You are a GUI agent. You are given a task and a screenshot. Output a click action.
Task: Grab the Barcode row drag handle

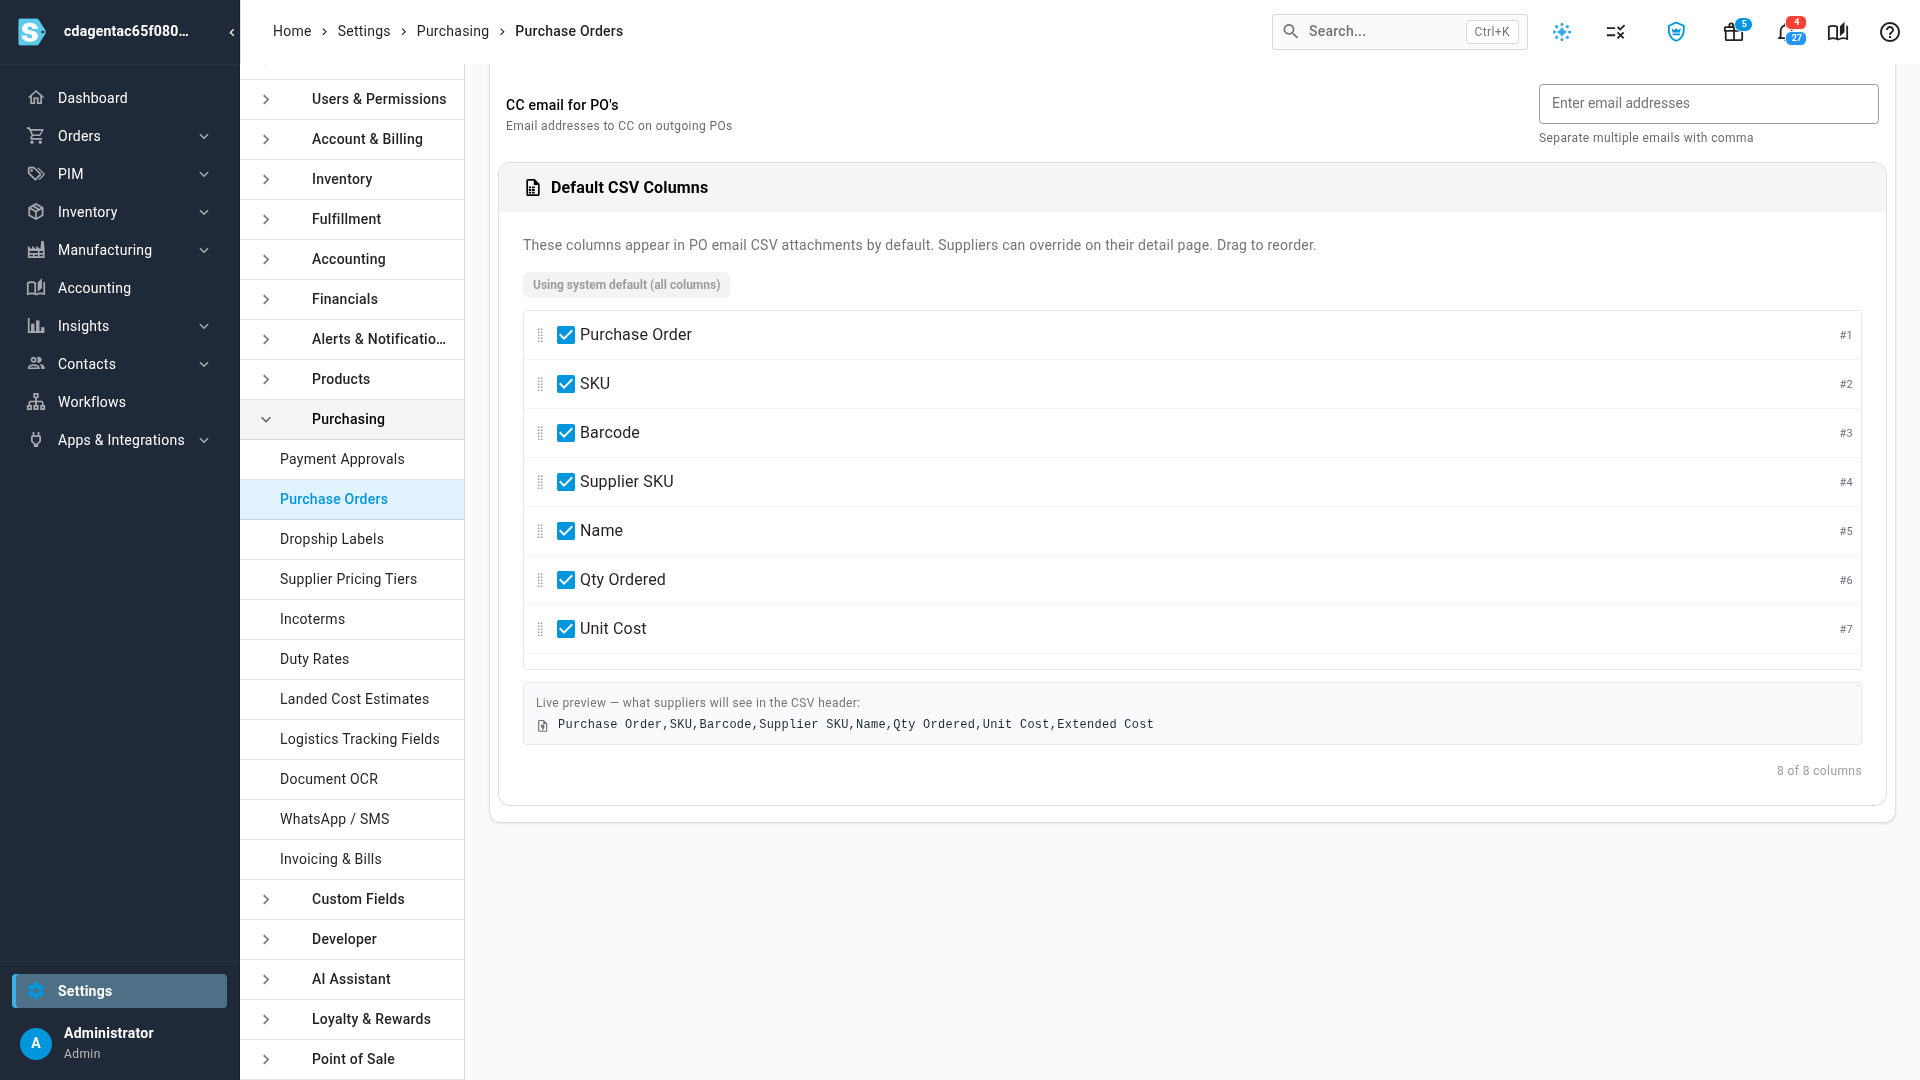(540, 433)
